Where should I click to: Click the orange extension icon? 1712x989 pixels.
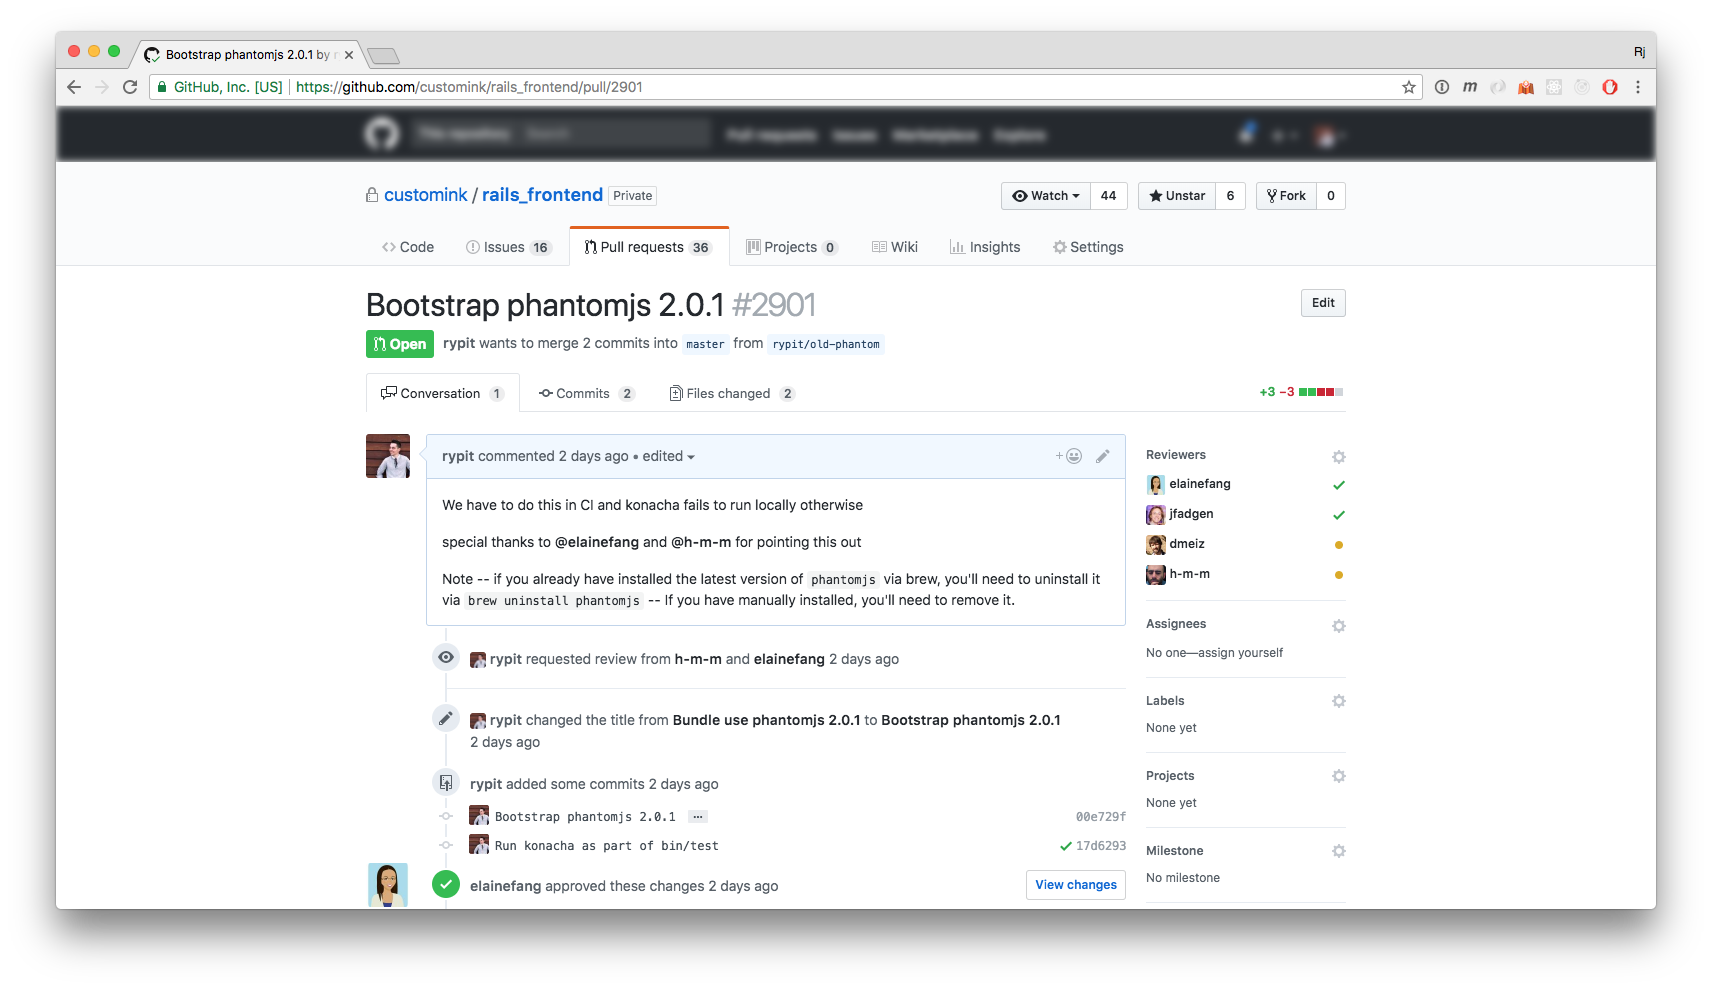[x=1526, y=87]
